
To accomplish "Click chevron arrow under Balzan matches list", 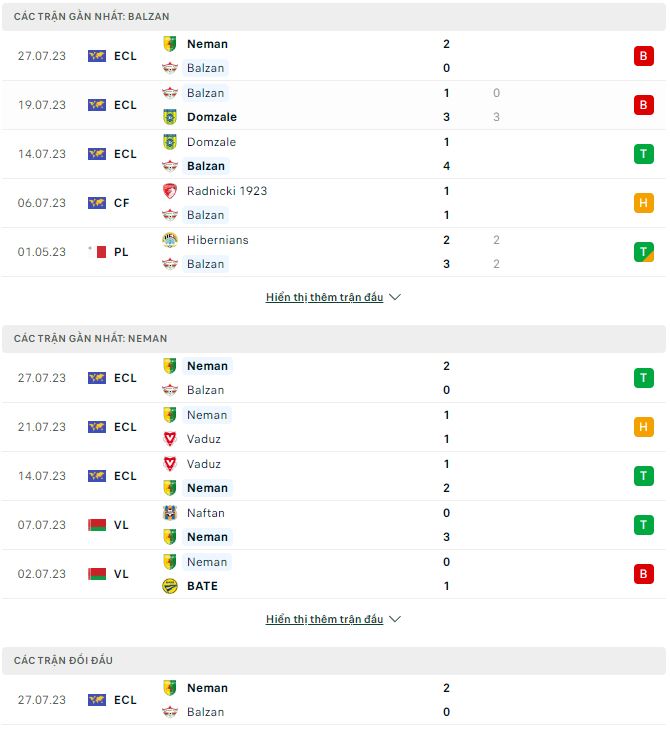I will click(395, 297).
